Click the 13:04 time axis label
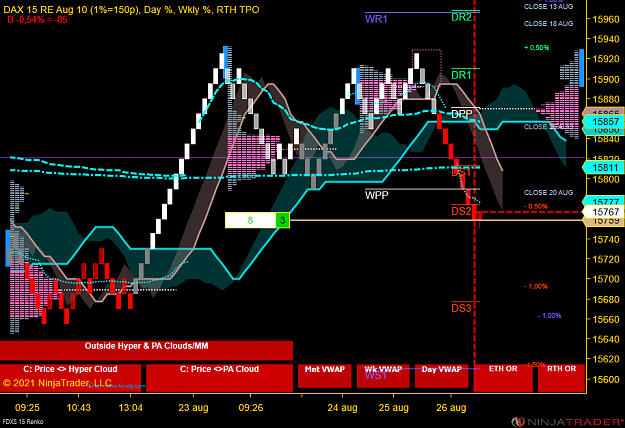The width and height of the screenshot is (625, 428). [130, 408]
